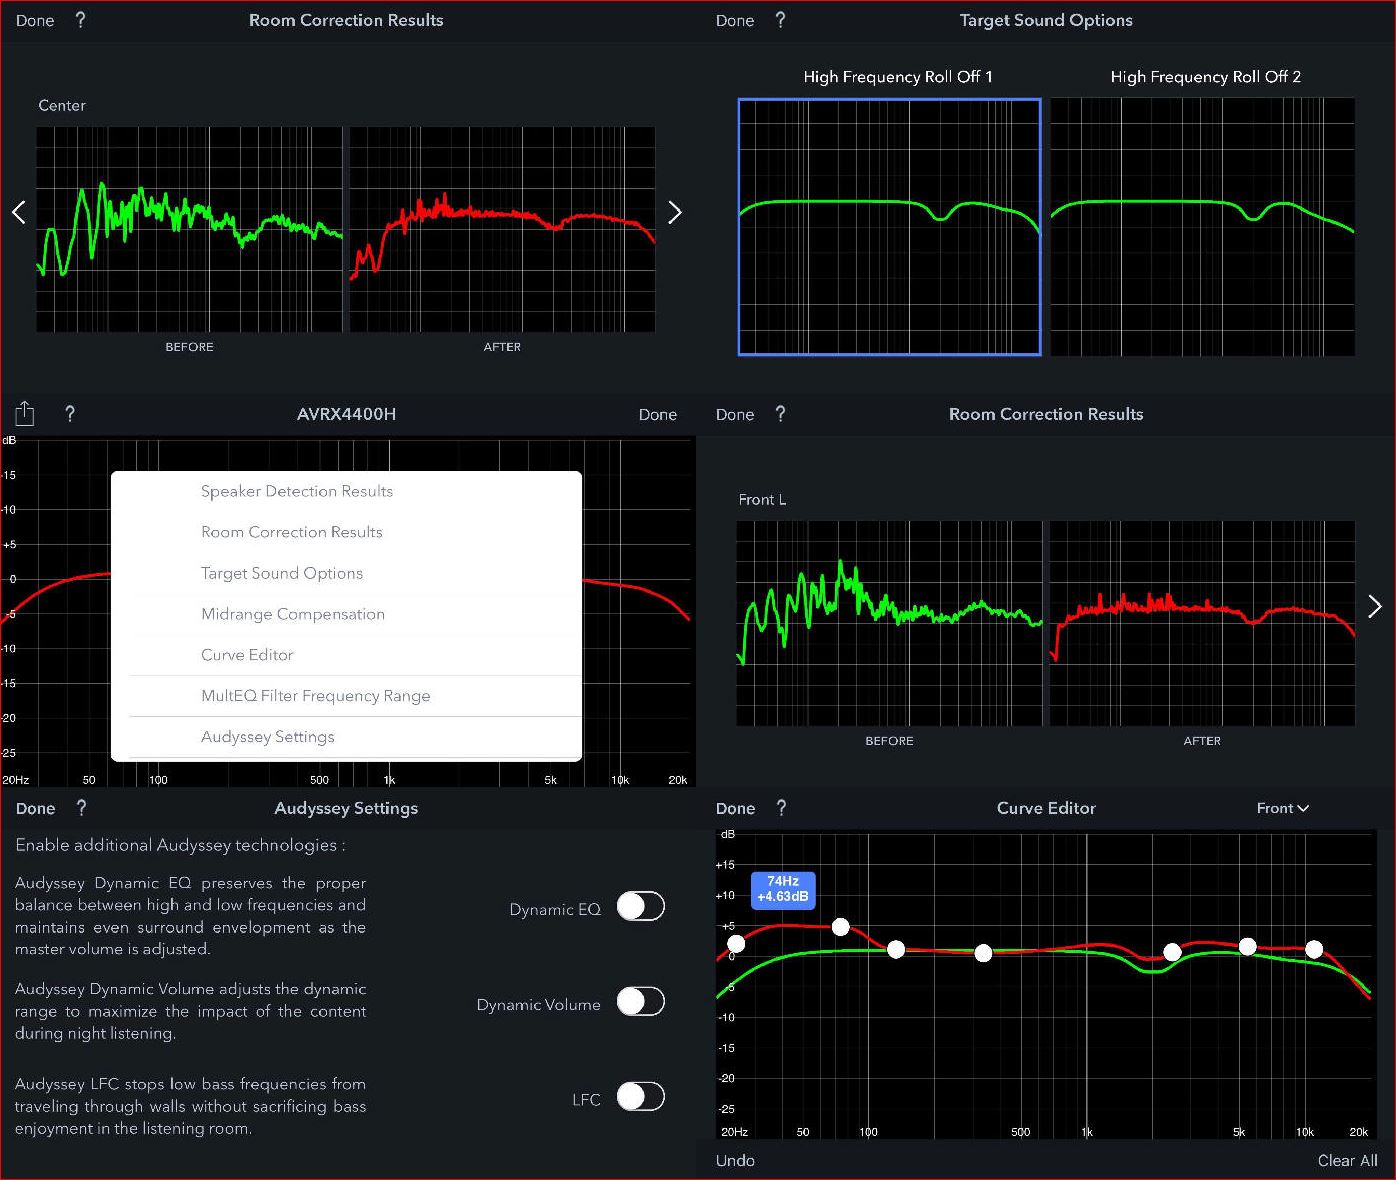
Task: Choose Target Sound Options in the menu
Action: [x=346, y=573]
